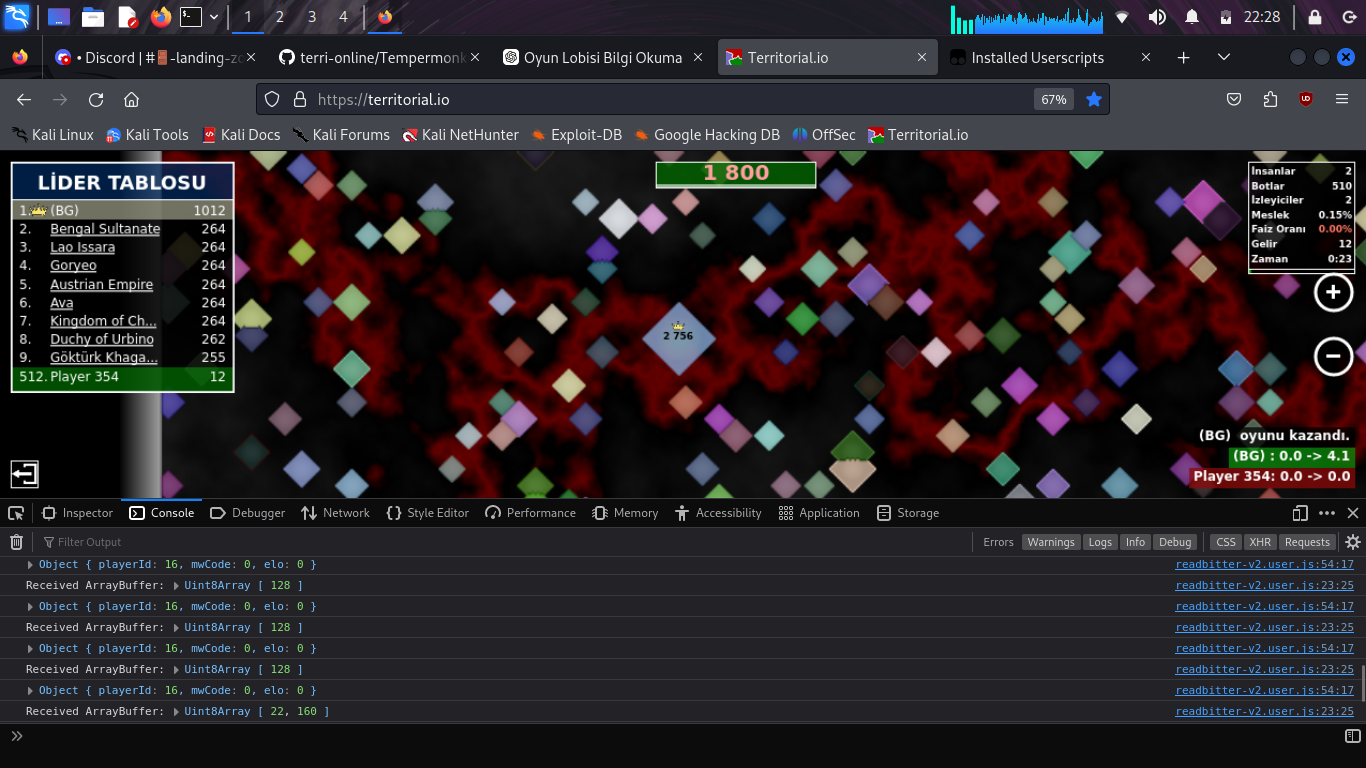
Task: Bookmark star icon in the address bar
Action: [1094, 99]
